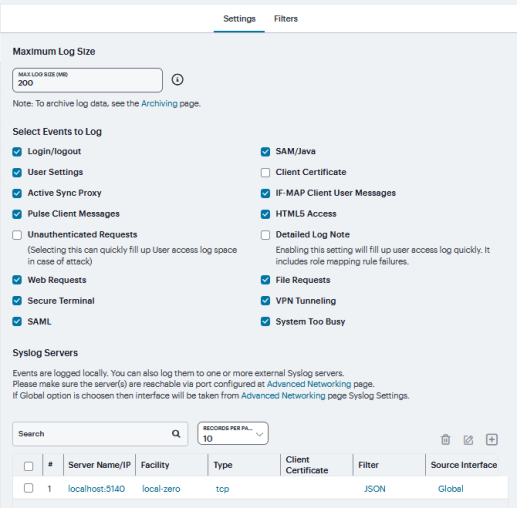Click the Max Log Size info icon
Viewport: 517px width, 508px height.
(177, 80)
